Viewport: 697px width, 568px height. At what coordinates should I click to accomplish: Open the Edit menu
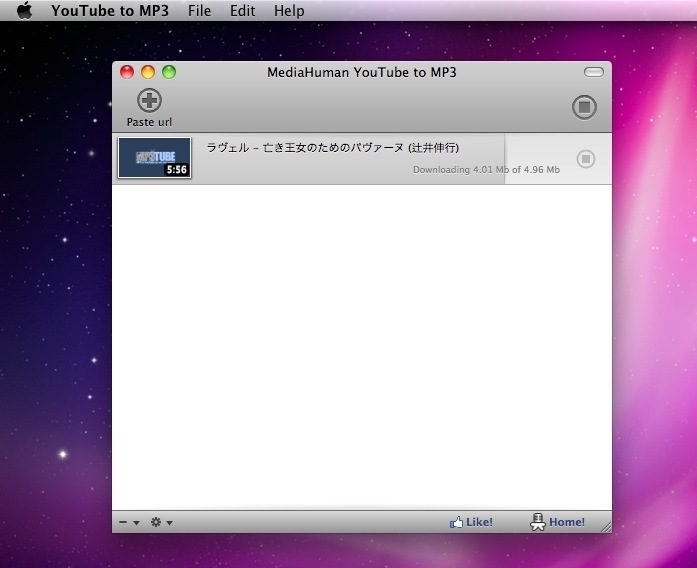pos(242,11)
